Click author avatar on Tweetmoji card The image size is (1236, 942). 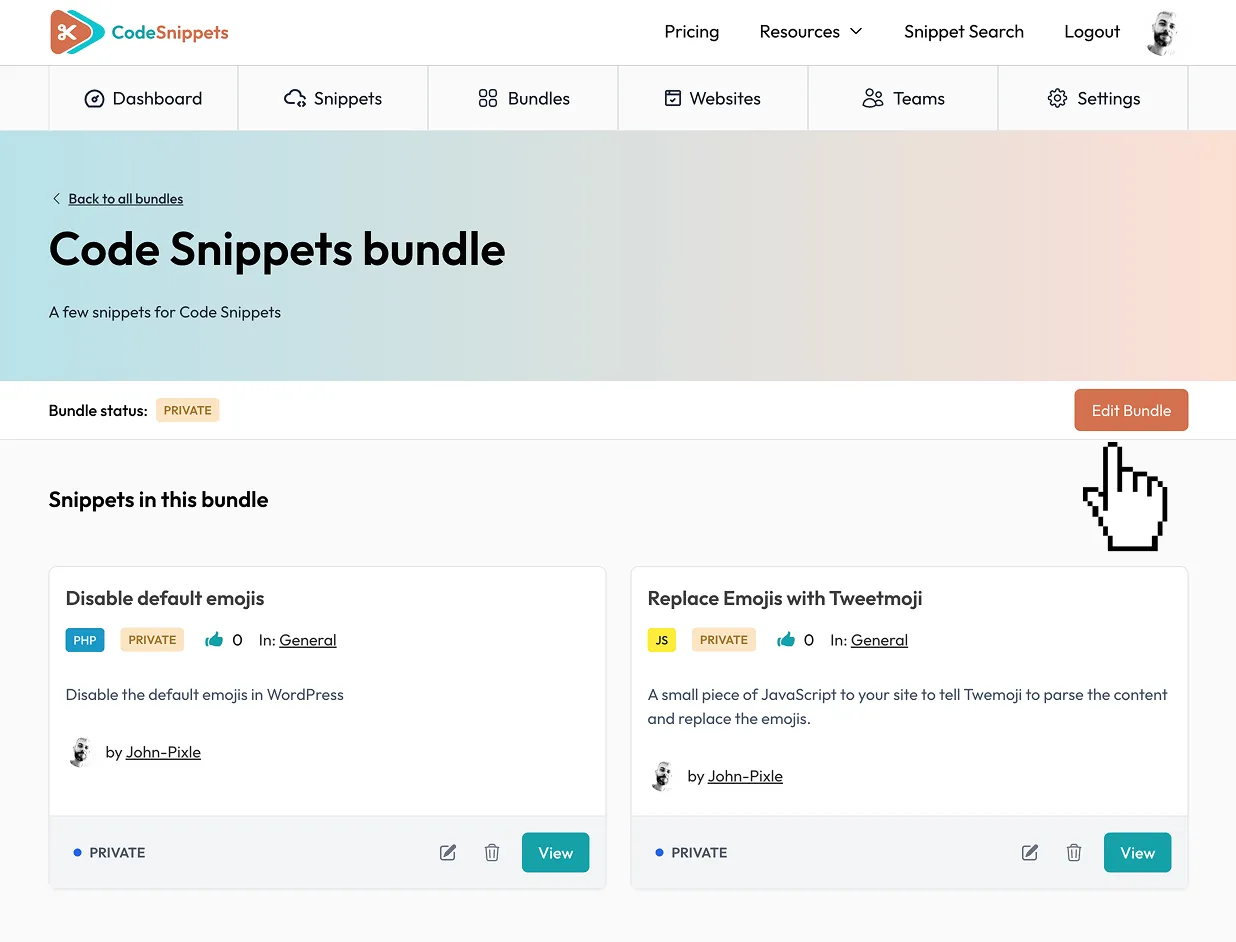[662, 776]
